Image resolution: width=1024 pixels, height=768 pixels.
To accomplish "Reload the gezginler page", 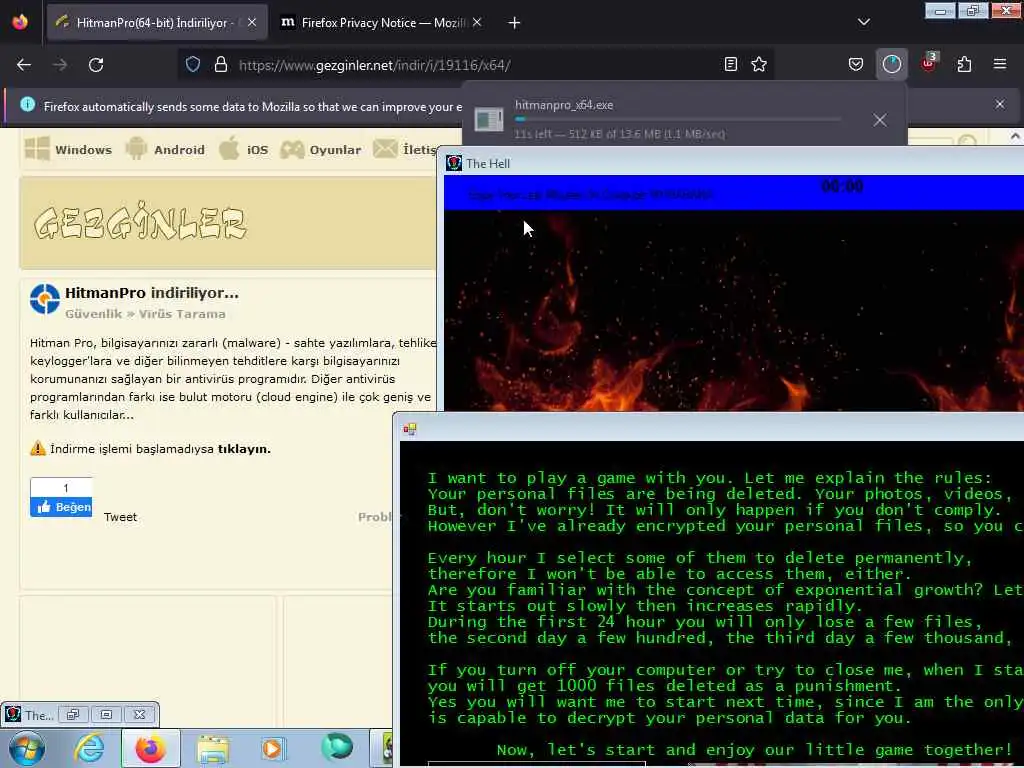I will tap(96, 65).
